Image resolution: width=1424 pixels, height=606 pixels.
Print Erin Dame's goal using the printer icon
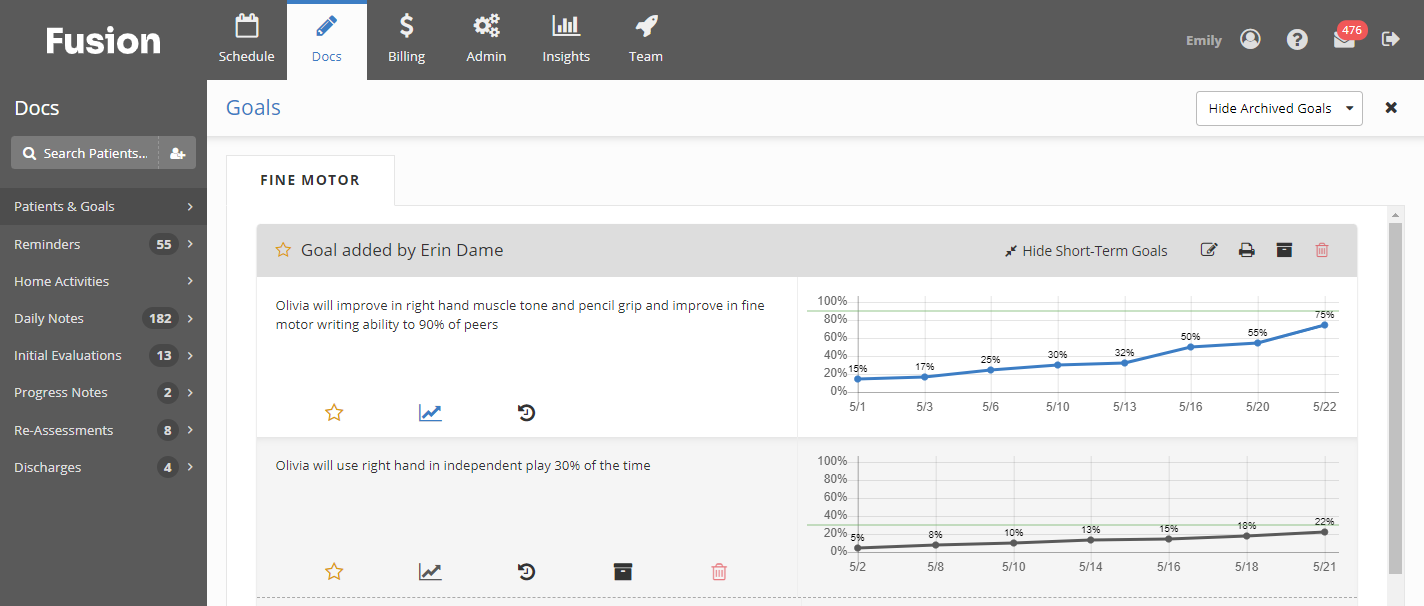pos(1246,250)
